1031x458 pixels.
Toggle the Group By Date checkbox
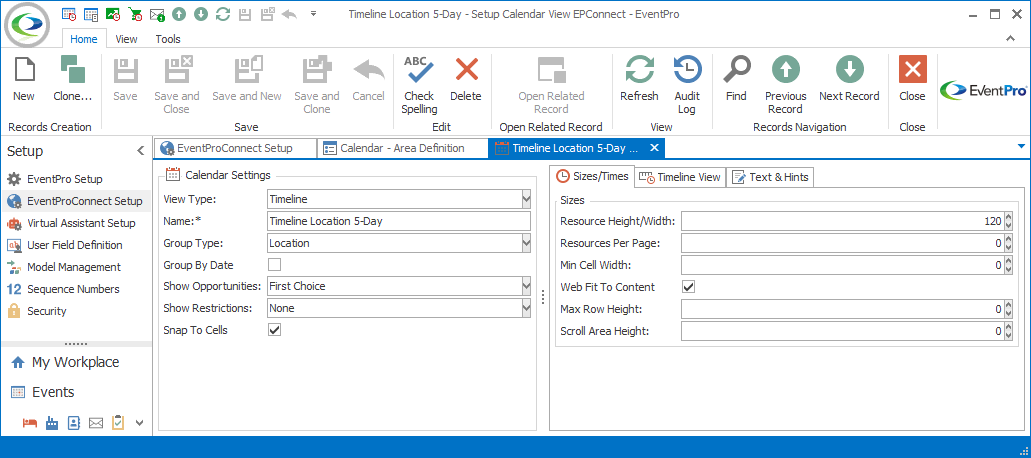tap(275, 265)
